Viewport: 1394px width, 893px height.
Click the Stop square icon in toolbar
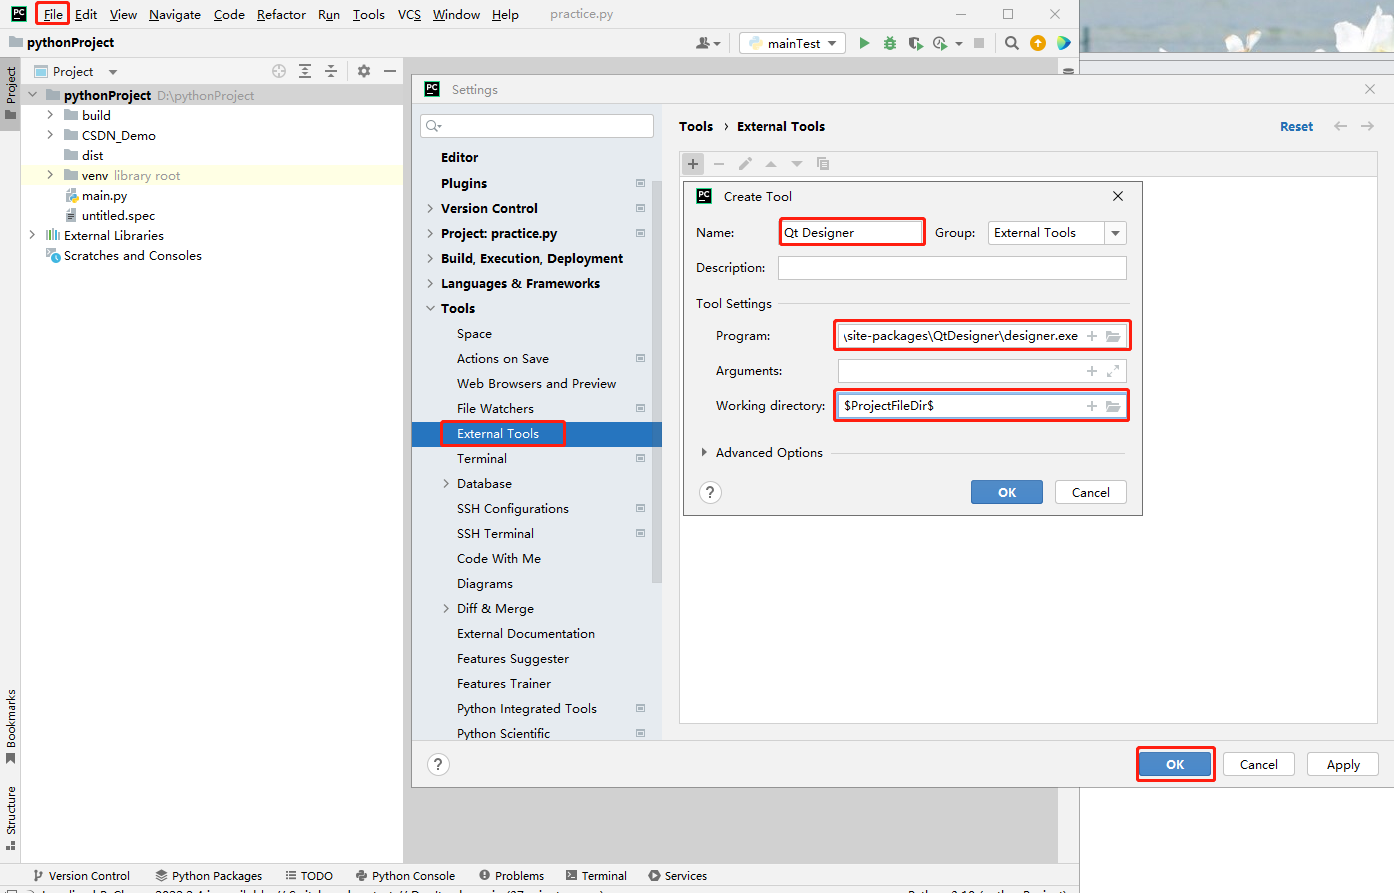(x=979, y=43)
